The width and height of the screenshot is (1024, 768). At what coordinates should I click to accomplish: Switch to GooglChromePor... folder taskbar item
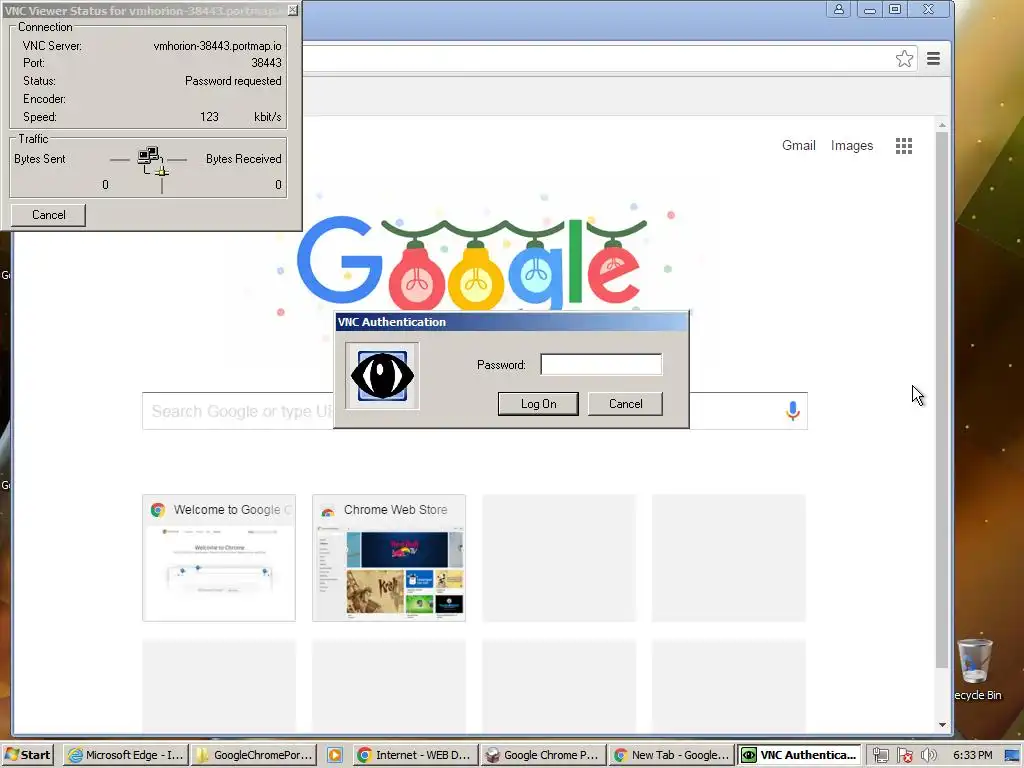(x=255, y=755)
